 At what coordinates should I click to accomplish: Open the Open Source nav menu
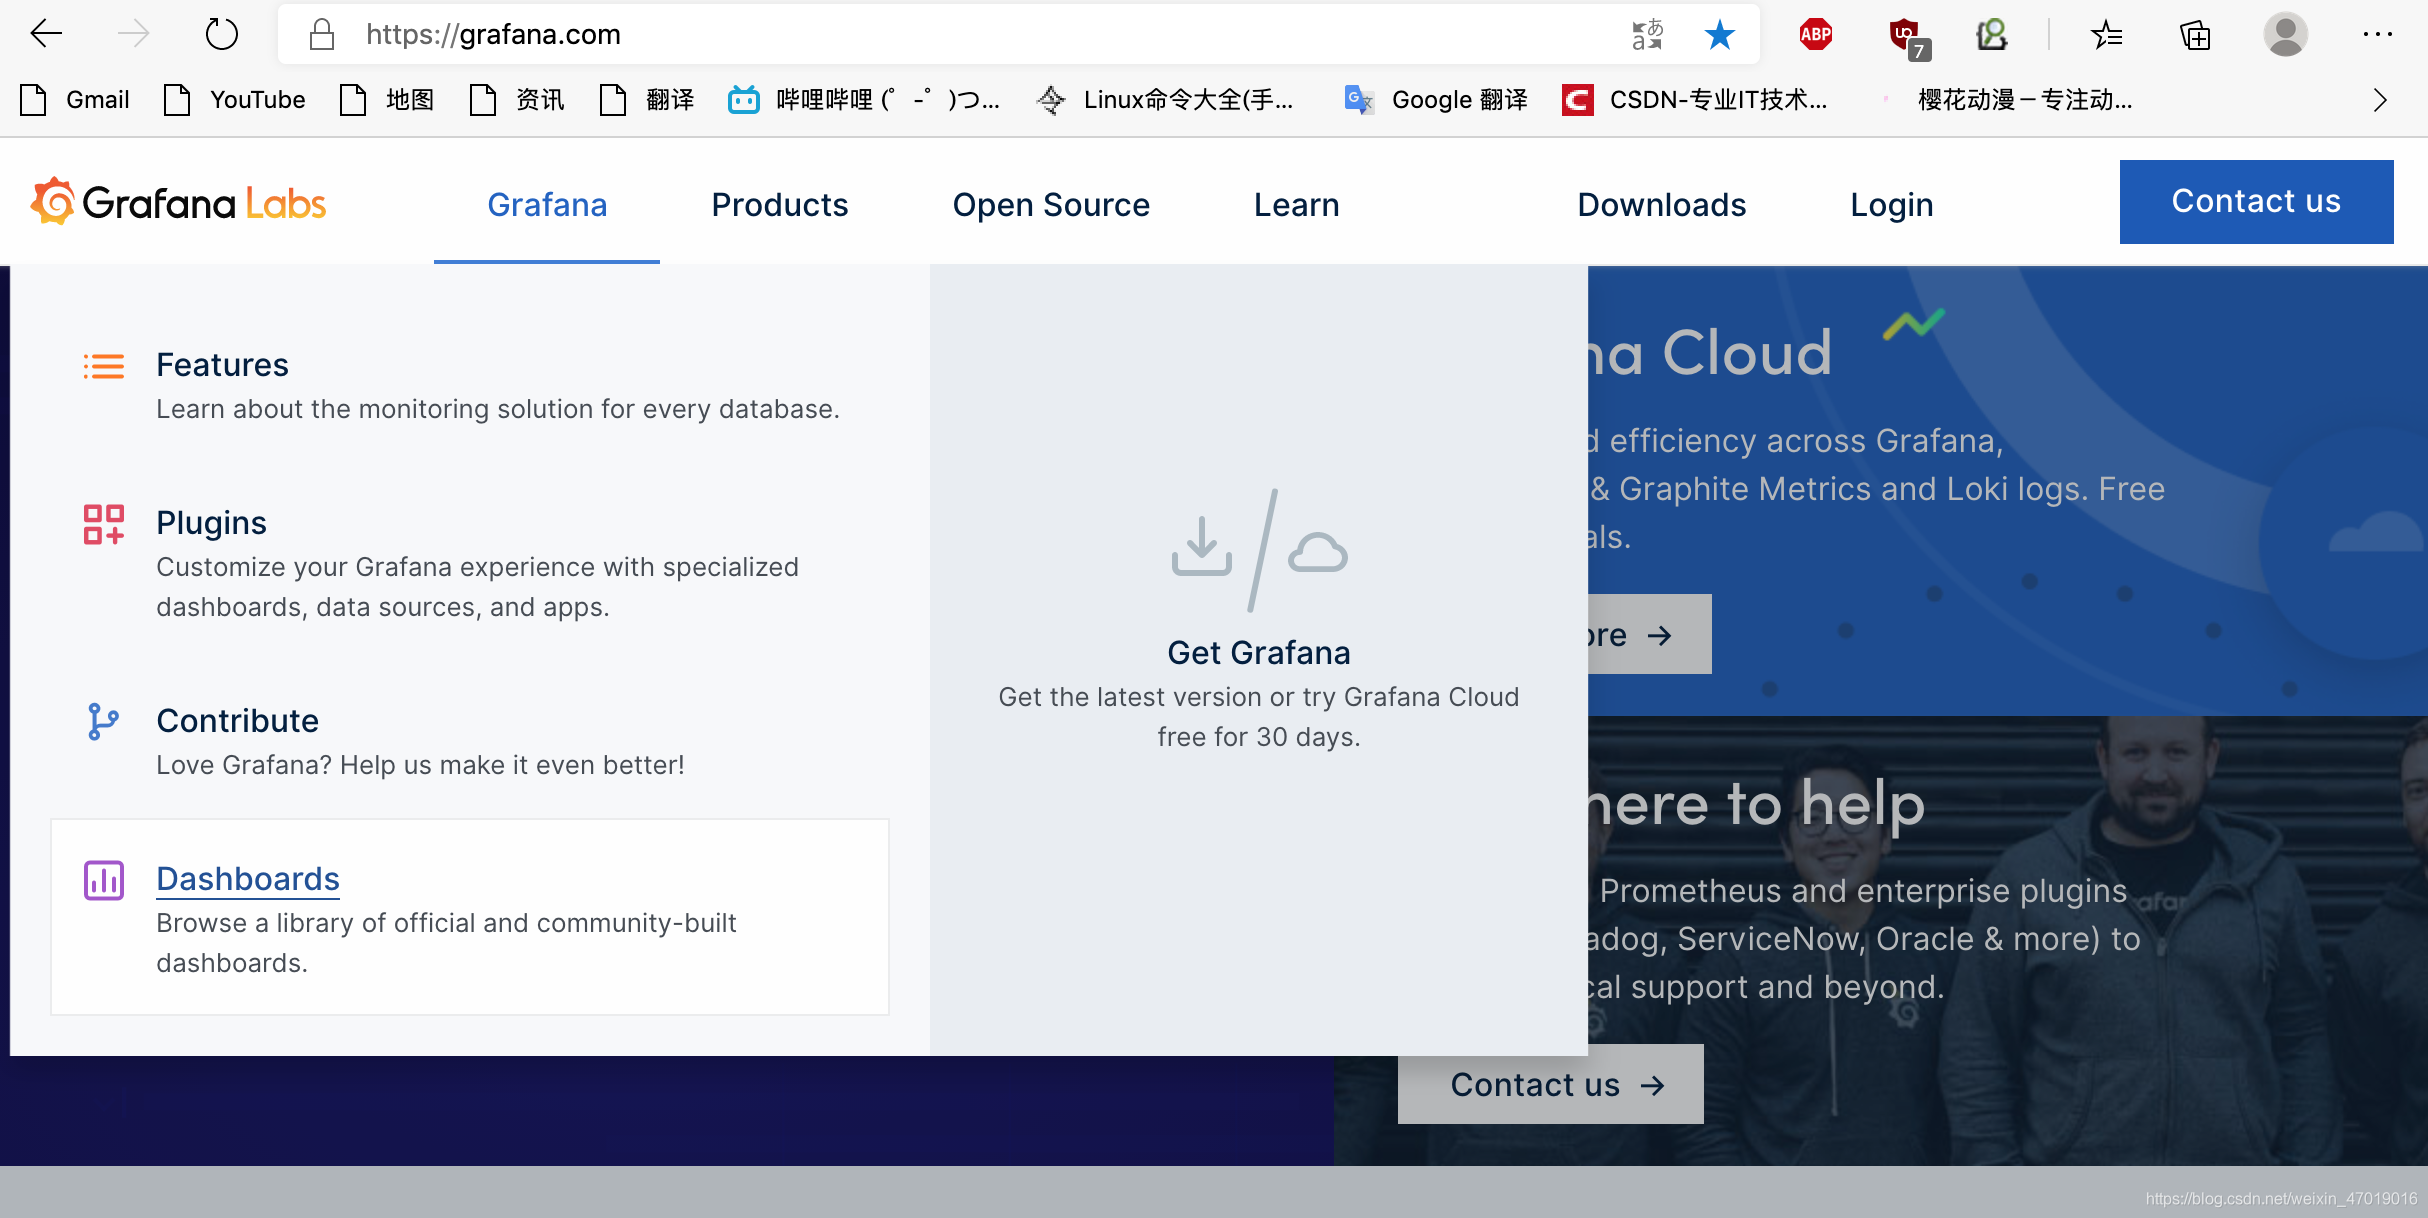point(1051,204)
